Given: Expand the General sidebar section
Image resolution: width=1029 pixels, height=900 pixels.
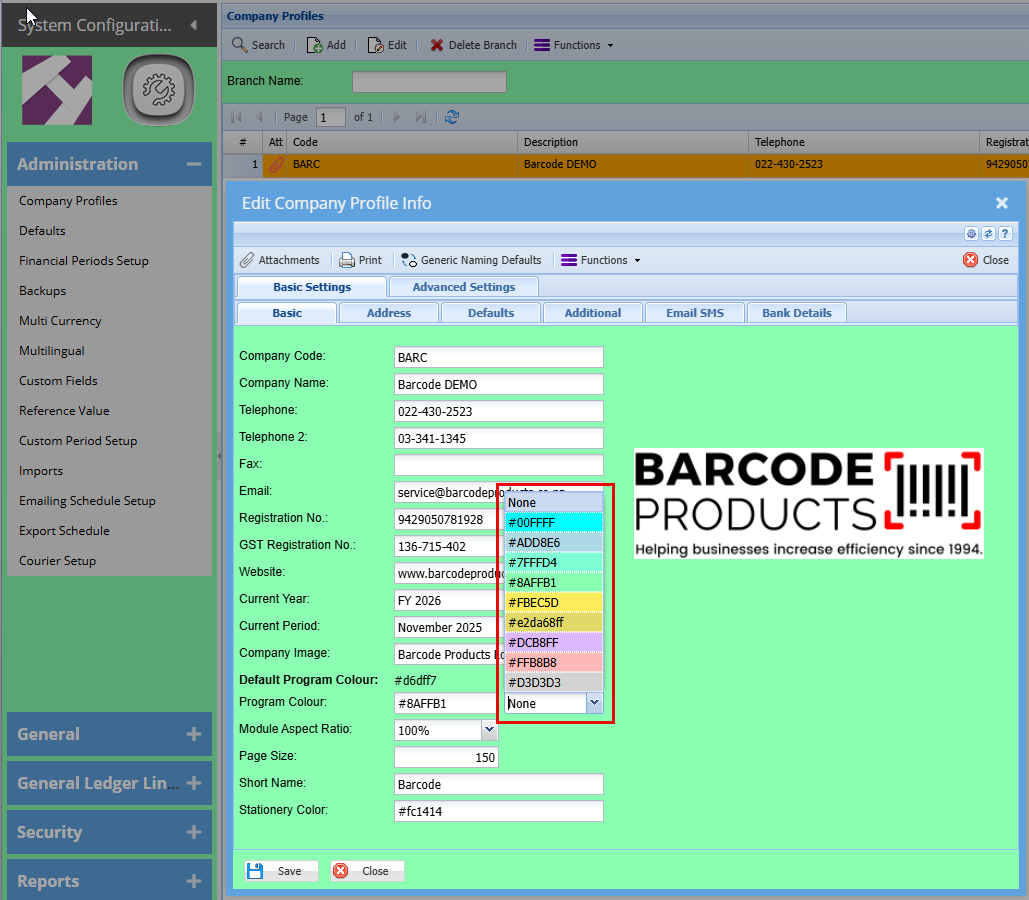Looking at the screenshot, I should (193, 734).
